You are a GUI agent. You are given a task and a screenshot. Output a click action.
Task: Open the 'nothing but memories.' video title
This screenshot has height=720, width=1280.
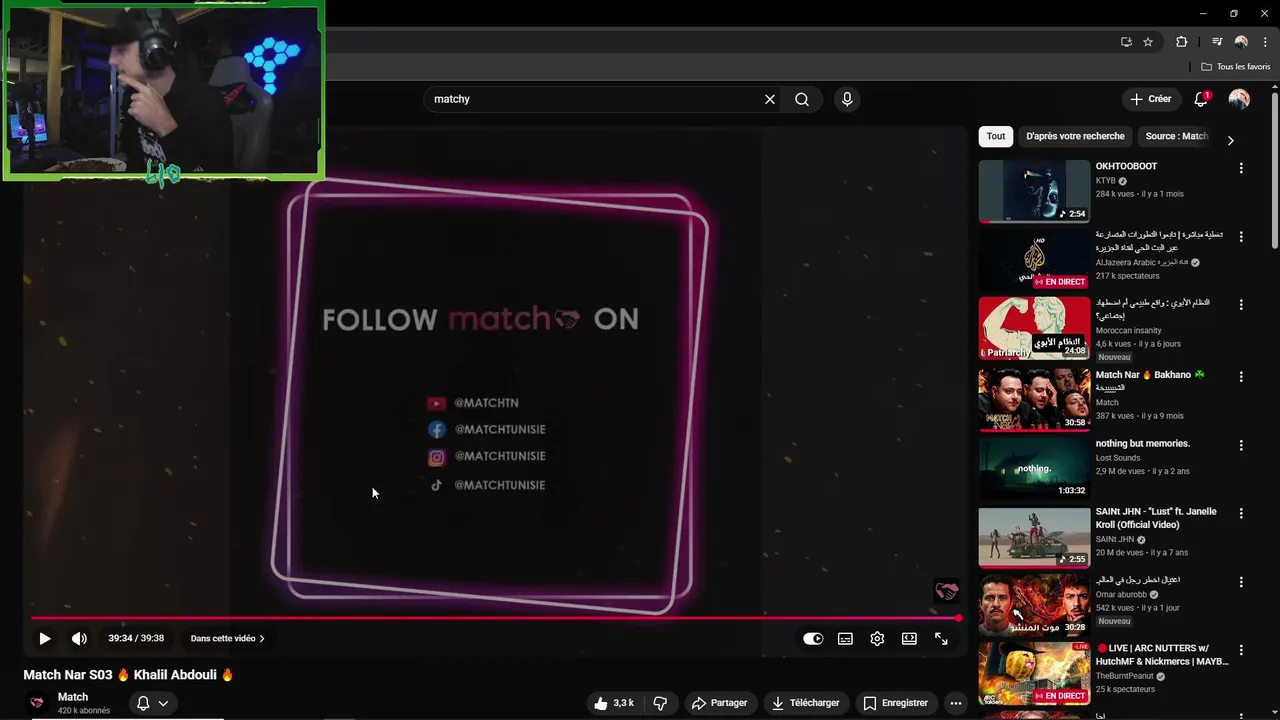coord(1142,443)
